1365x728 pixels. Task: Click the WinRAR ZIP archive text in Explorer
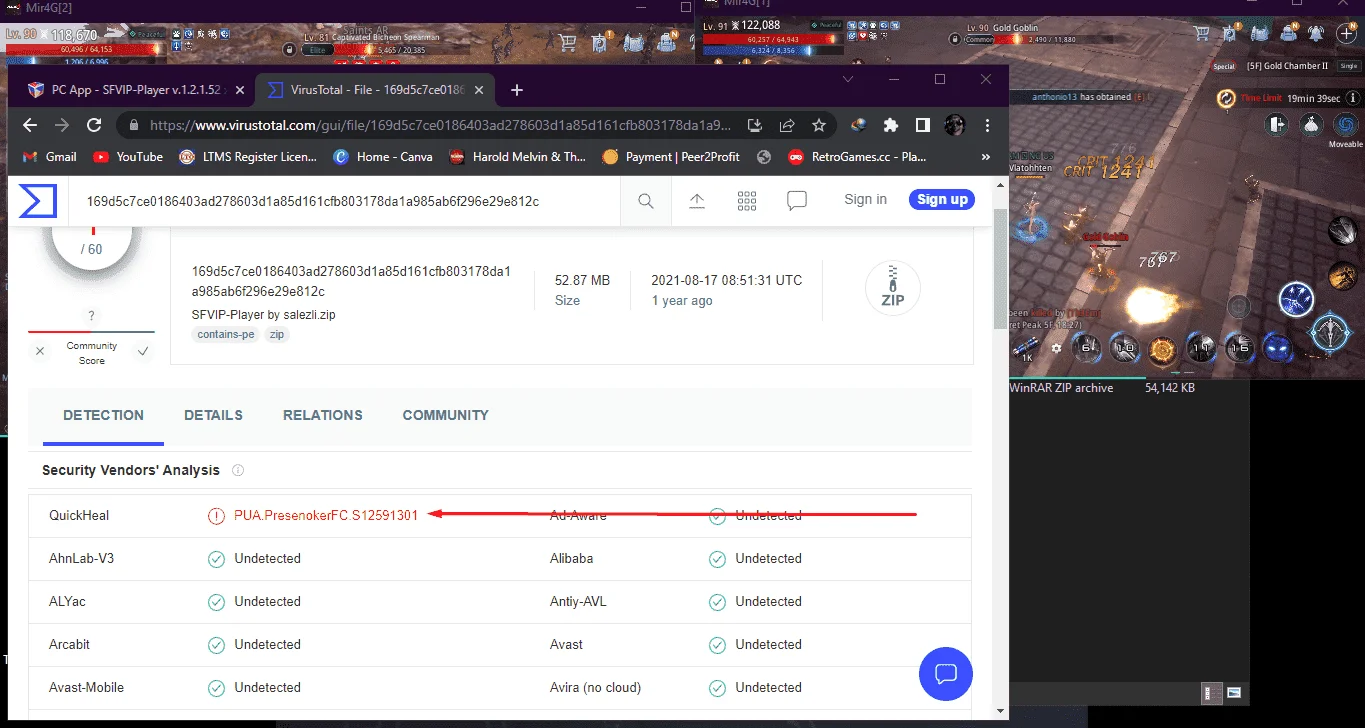(1061, 388)
